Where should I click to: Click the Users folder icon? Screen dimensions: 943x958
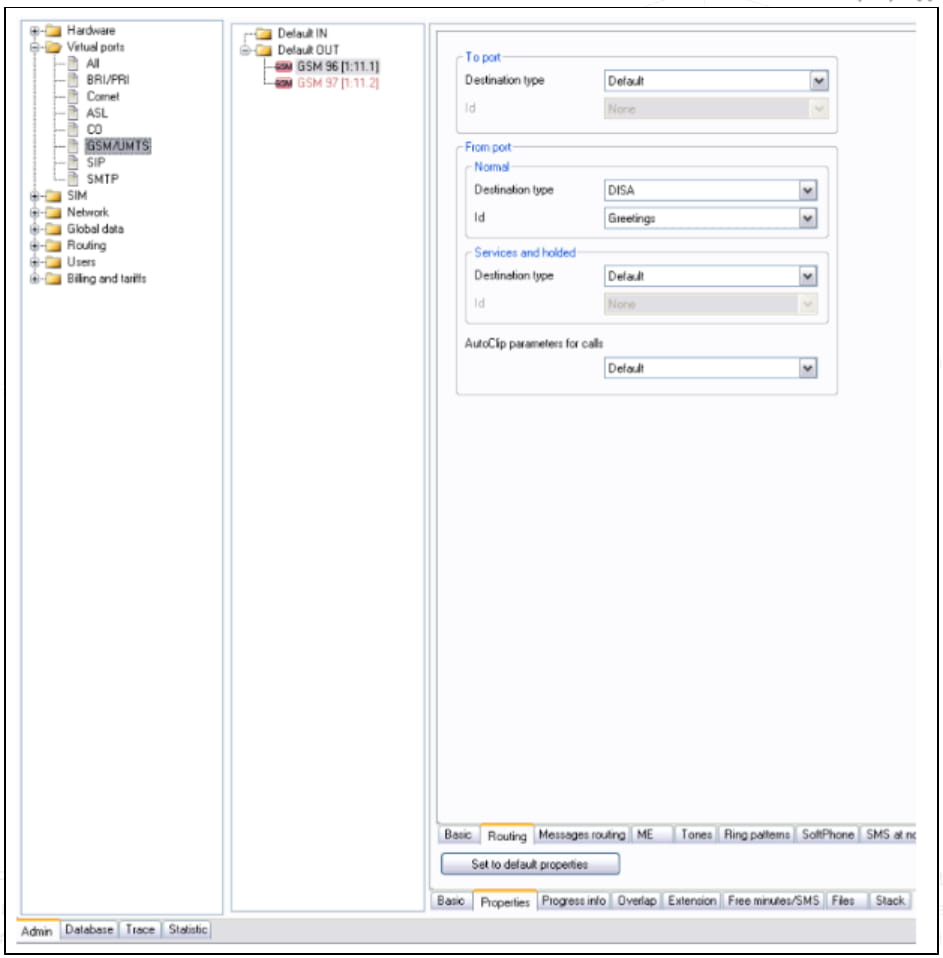pos(54,262)
